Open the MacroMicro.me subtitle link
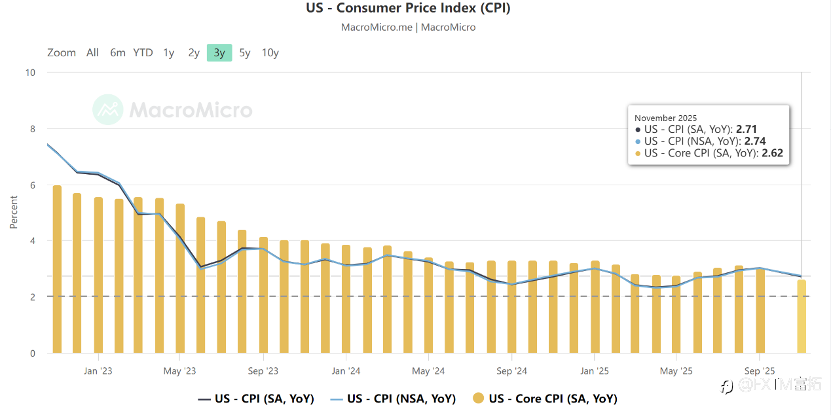The image size is (832, 416). 376,27
